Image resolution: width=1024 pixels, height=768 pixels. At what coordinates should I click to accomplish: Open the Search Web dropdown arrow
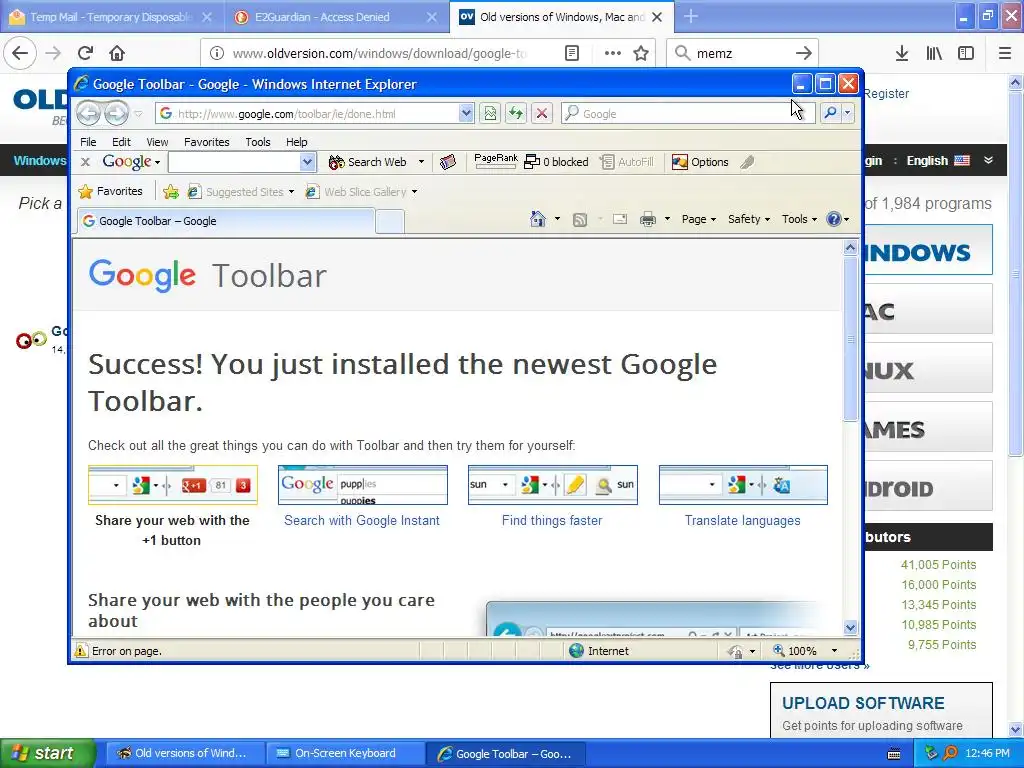coord(421,162)
